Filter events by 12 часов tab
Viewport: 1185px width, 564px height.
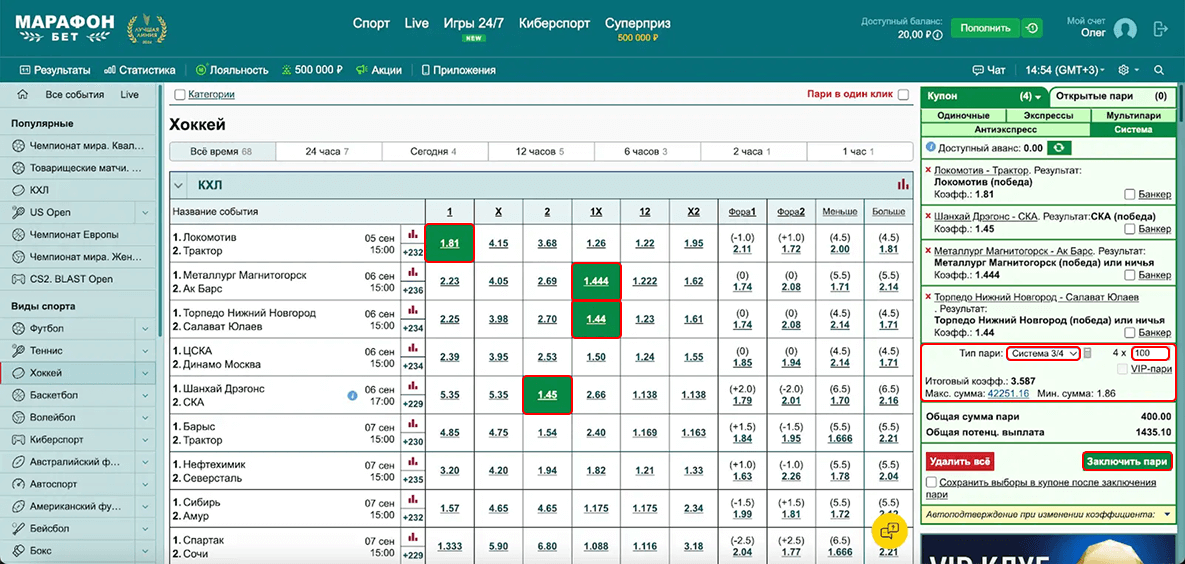pyautogui.click(x=540, y=151)
